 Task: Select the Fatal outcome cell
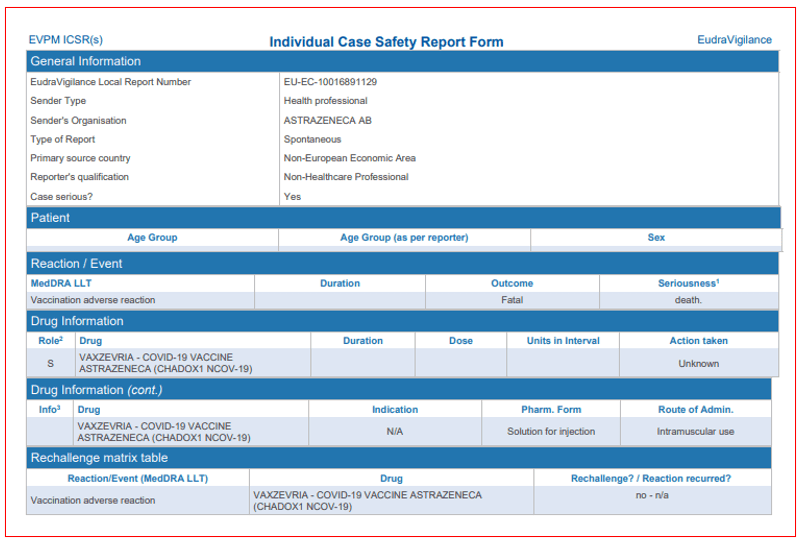point(512,300)
